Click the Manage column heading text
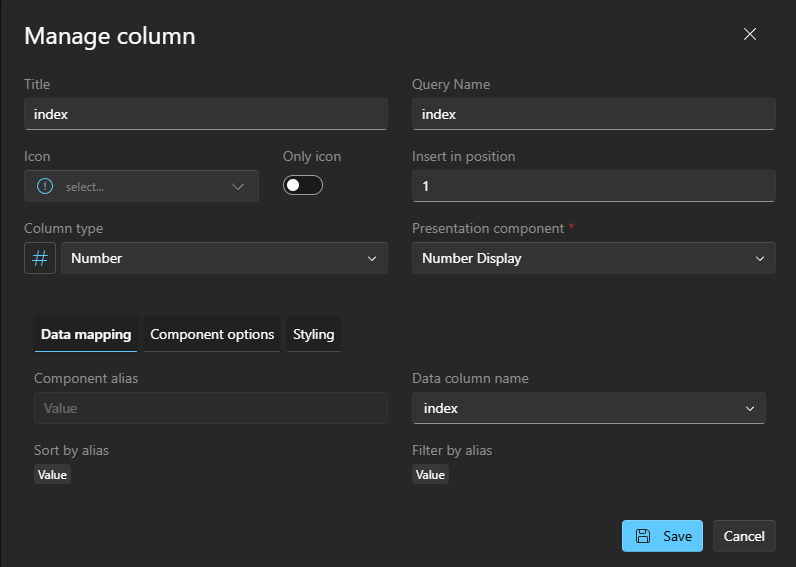The height and width of the screenshot is (567, 796). [110, 36]
